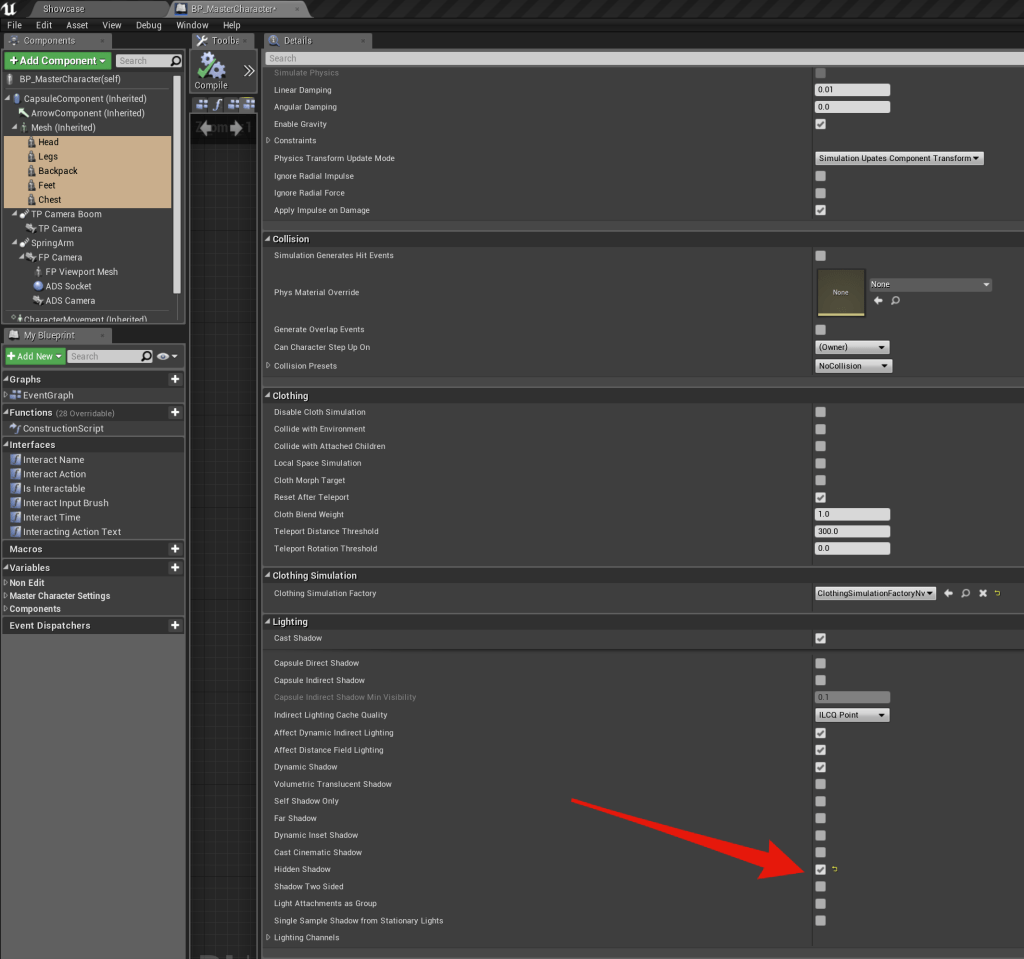This screenshot has width=1024, height=959.
Task: Click the Add Component button
Action: 57,61
